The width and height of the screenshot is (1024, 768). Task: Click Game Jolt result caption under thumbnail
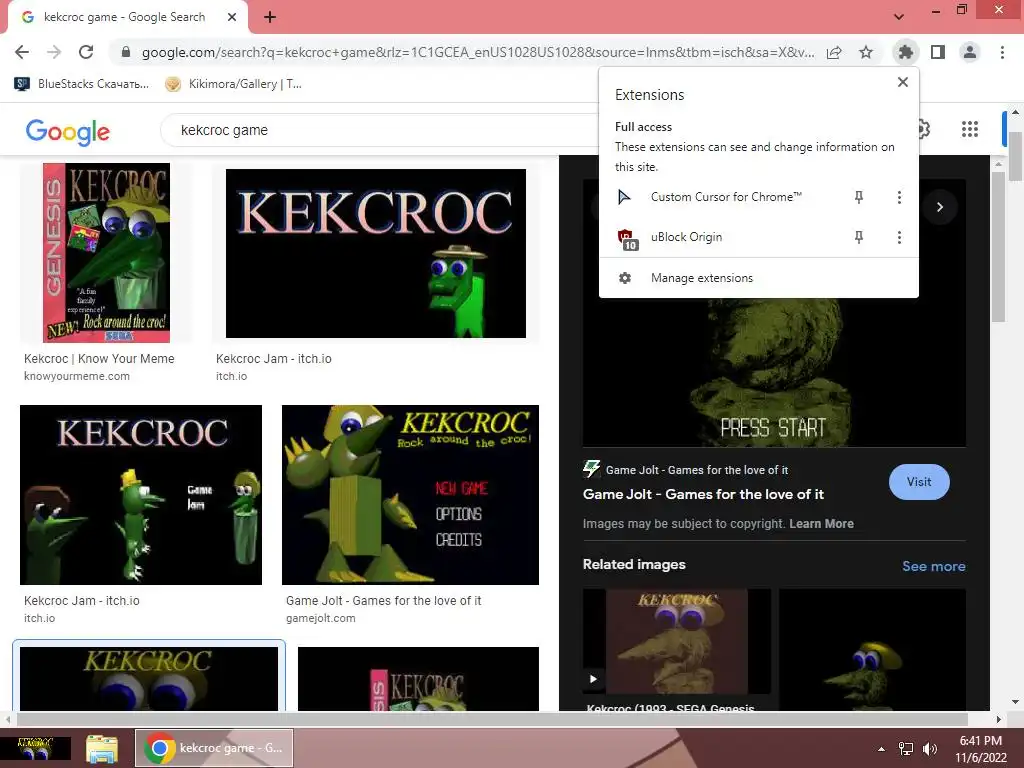pyautogui.click(x=383, y=601)
